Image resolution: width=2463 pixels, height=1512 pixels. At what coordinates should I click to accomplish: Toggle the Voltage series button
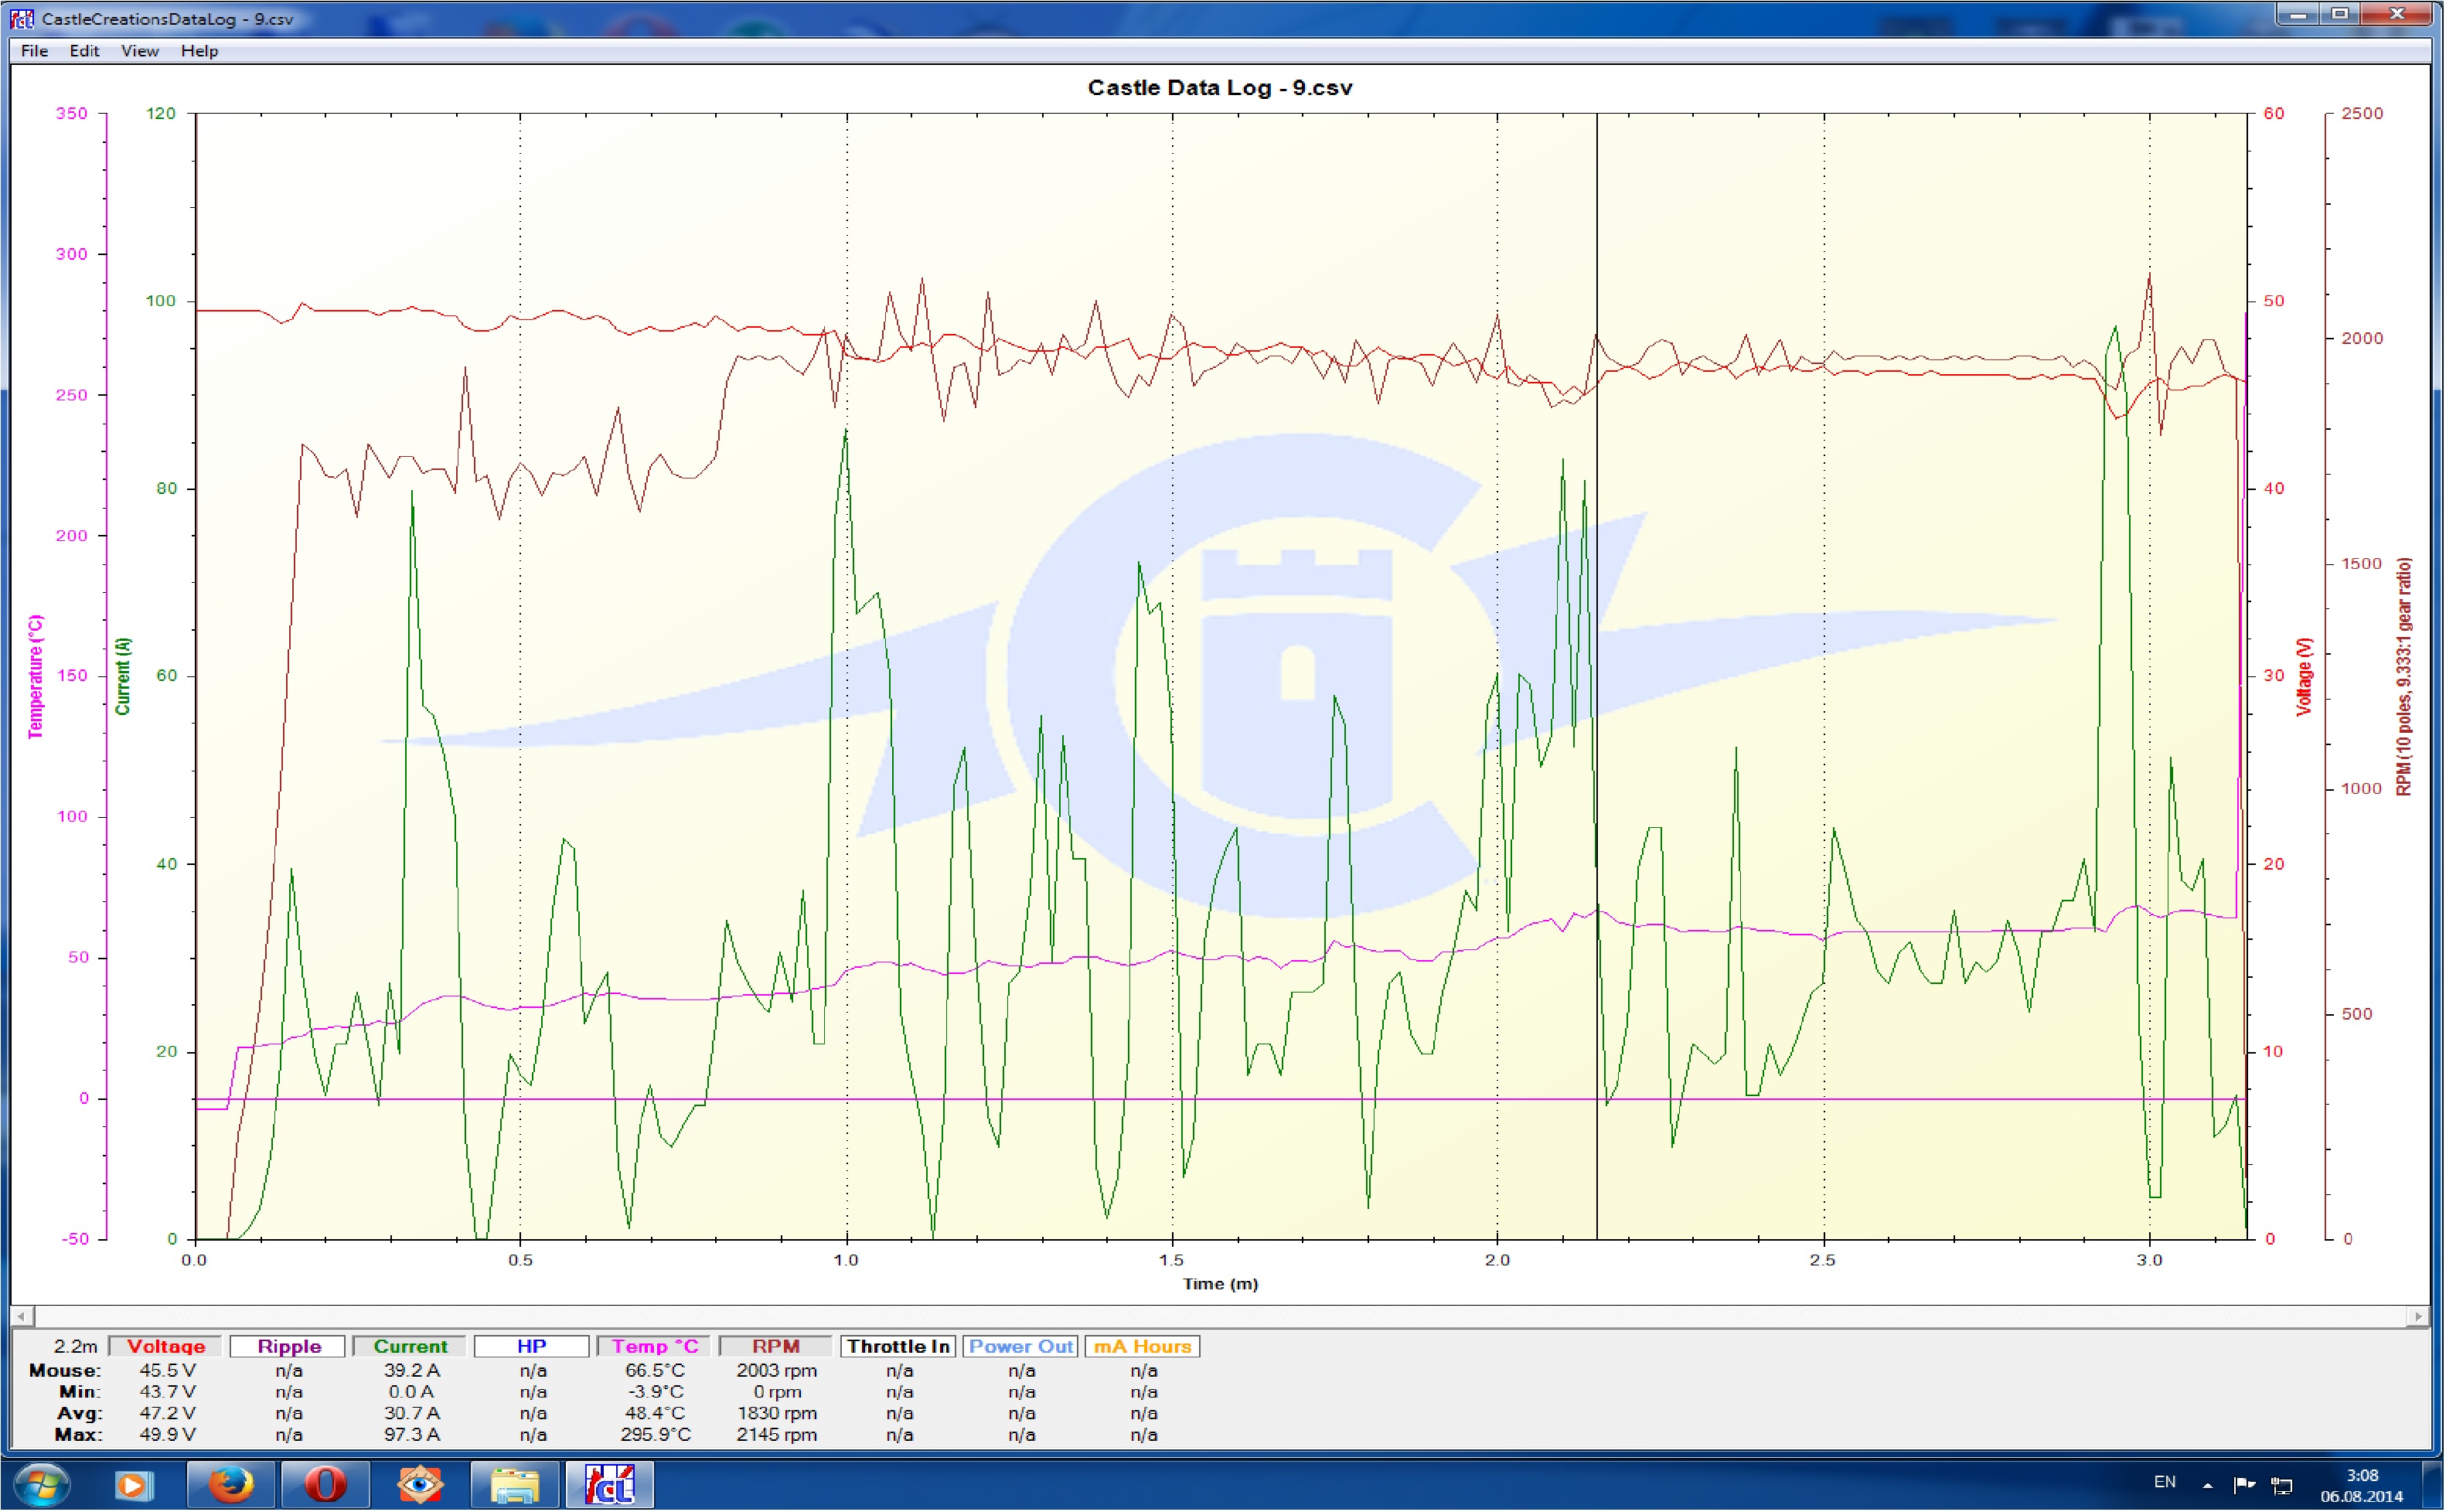tap(166, 1346)
